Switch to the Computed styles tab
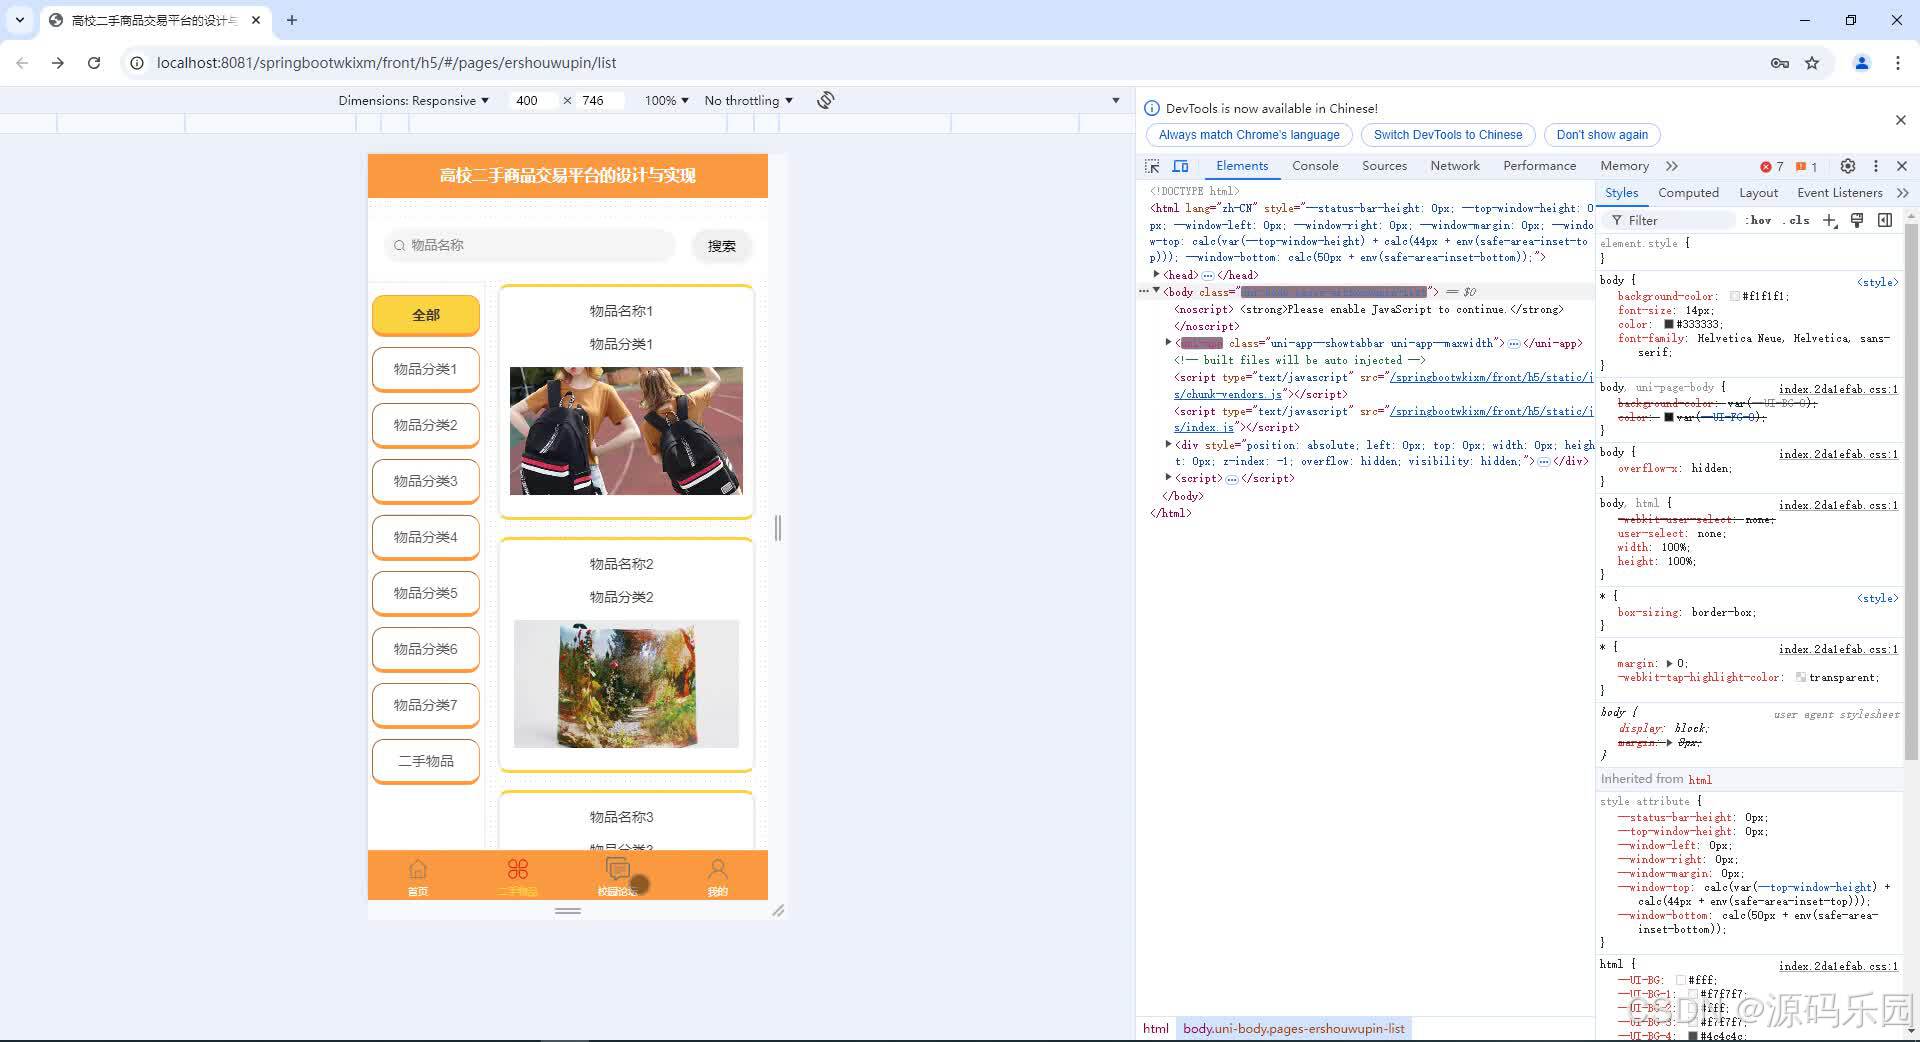Image resolution: width=1920 pixels, height=1042 pixels. click(1688, 192)
